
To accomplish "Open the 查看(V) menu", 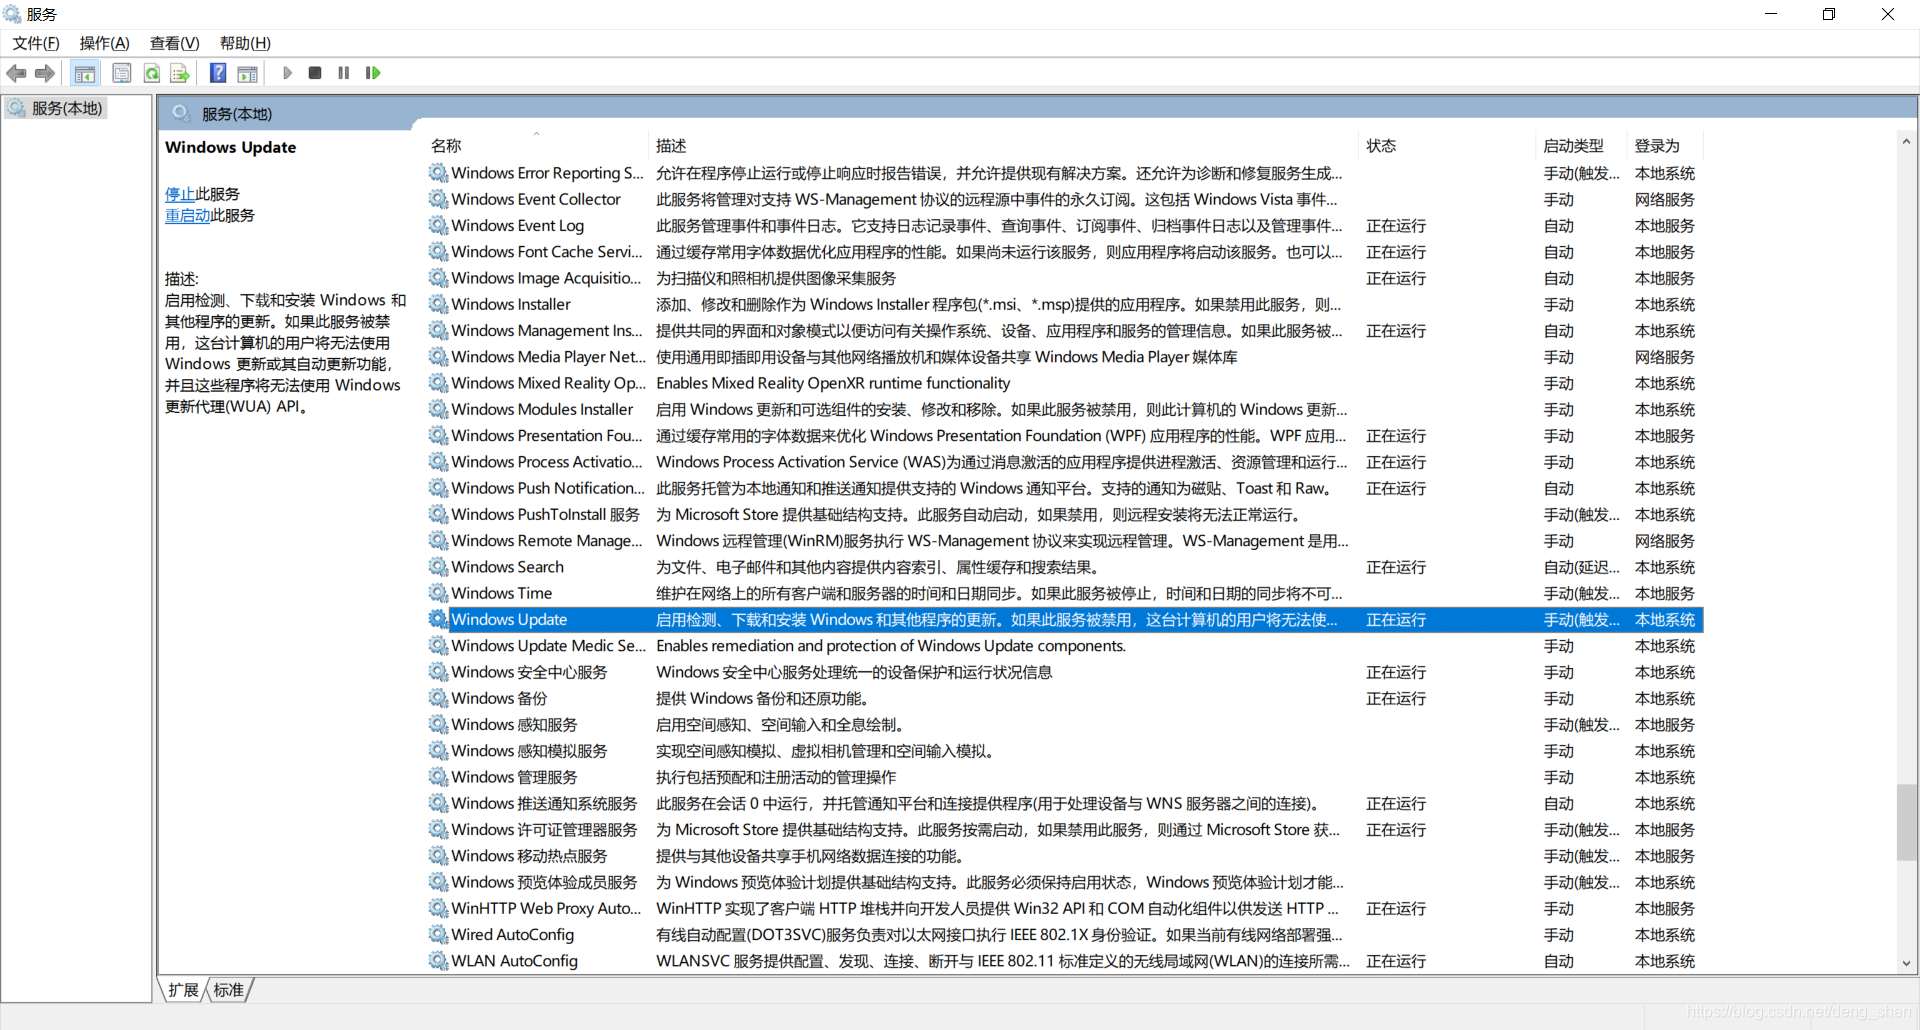I will (175, 43).
